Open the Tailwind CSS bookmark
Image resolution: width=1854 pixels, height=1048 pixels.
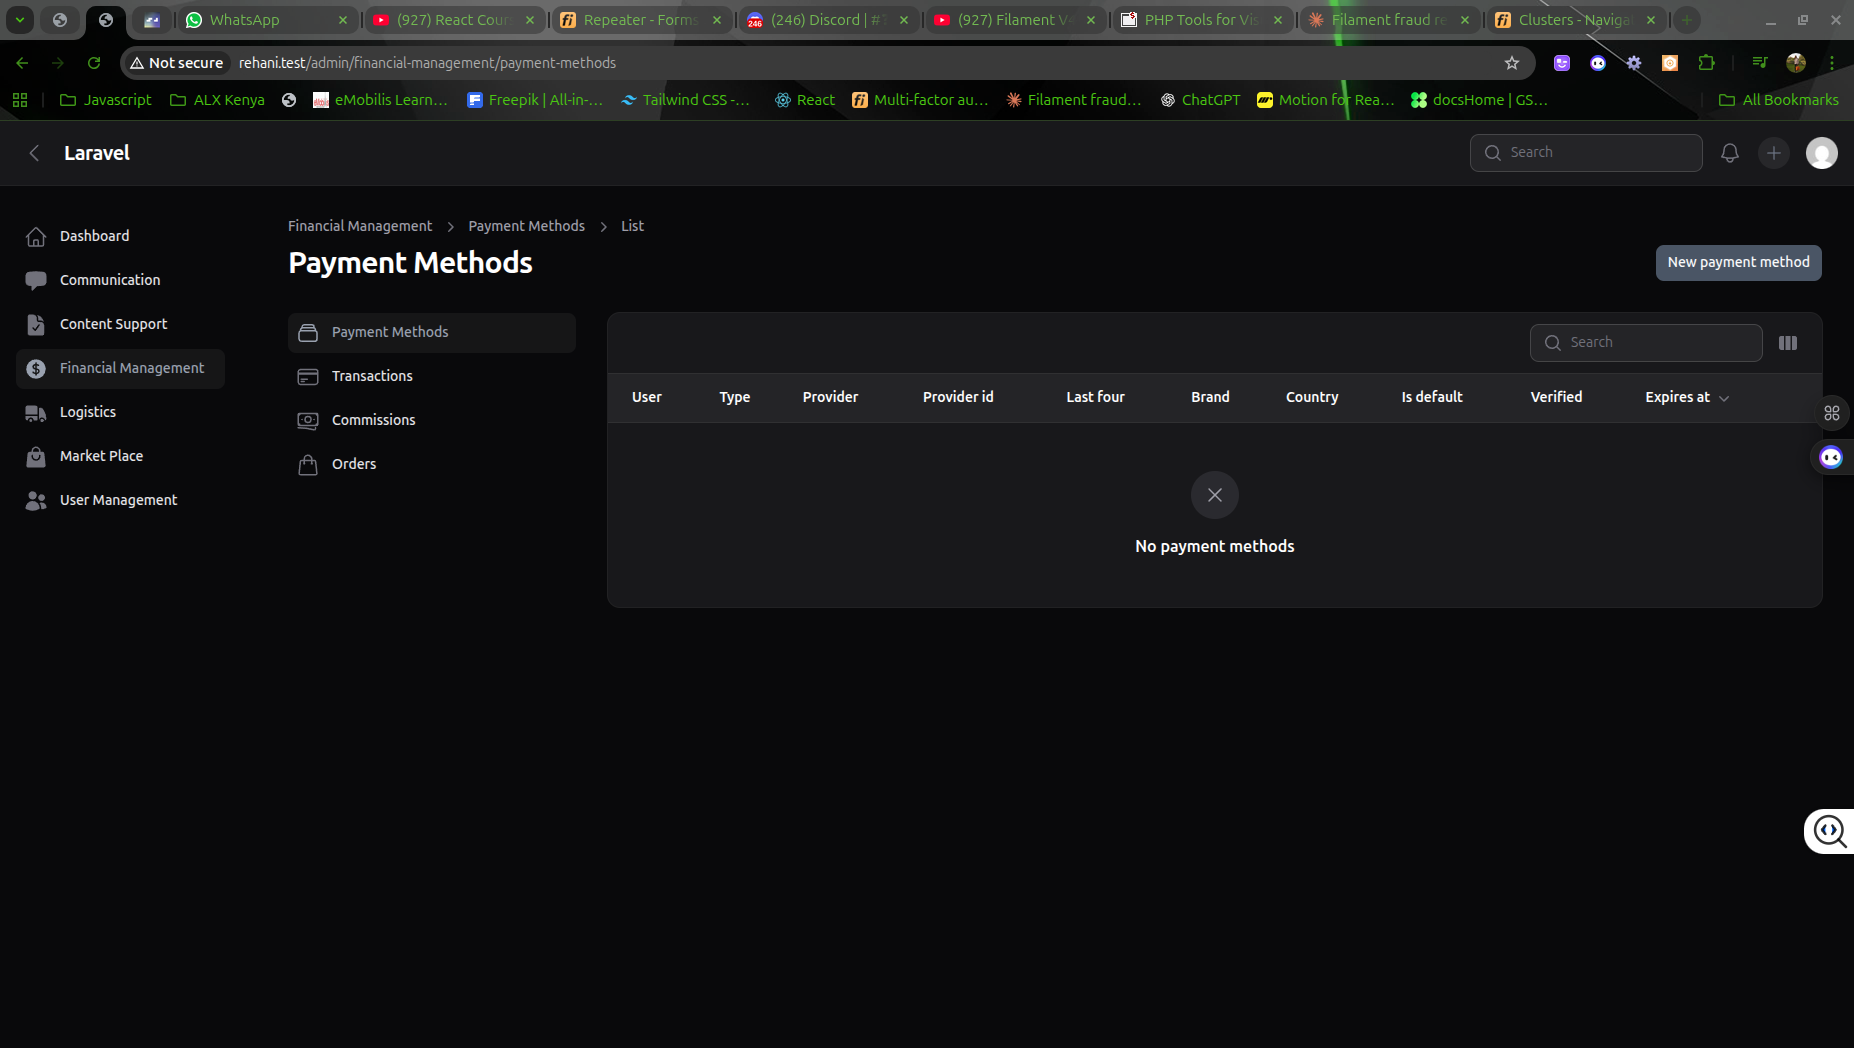pos(686,100)
